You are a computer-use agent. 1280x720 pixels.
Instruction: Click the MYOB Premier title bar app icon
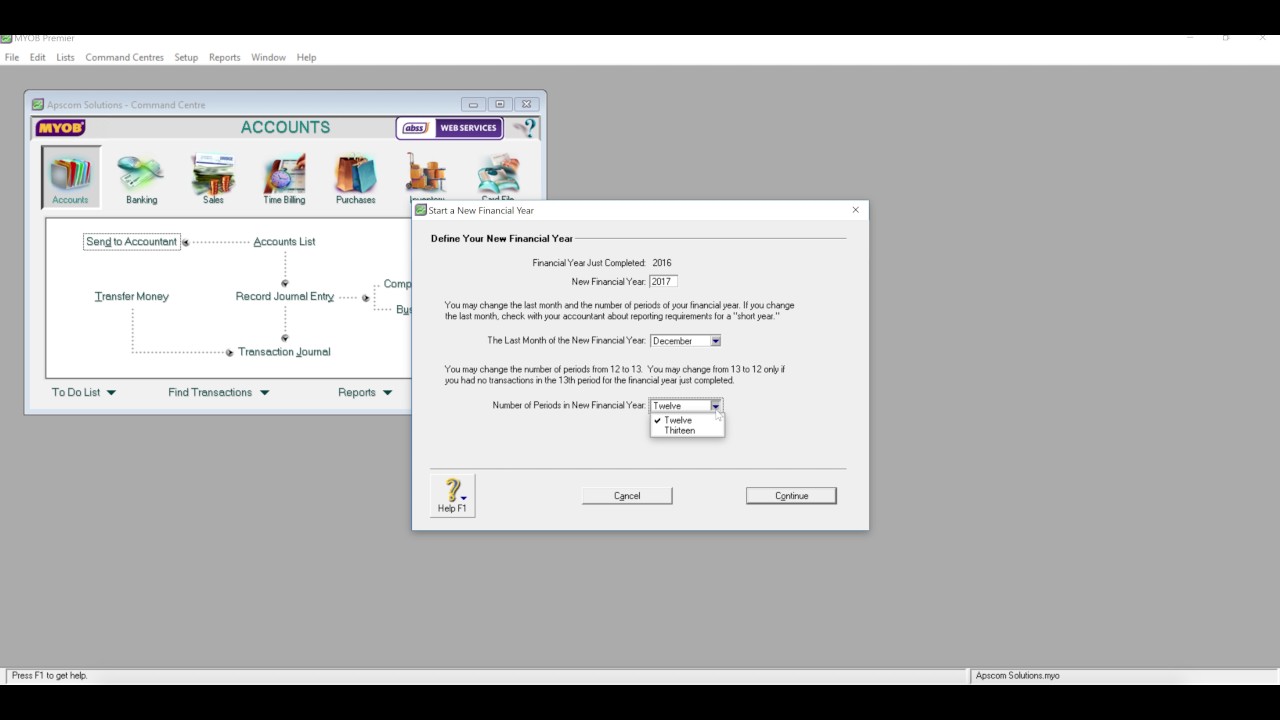click(x=6, y=38)
